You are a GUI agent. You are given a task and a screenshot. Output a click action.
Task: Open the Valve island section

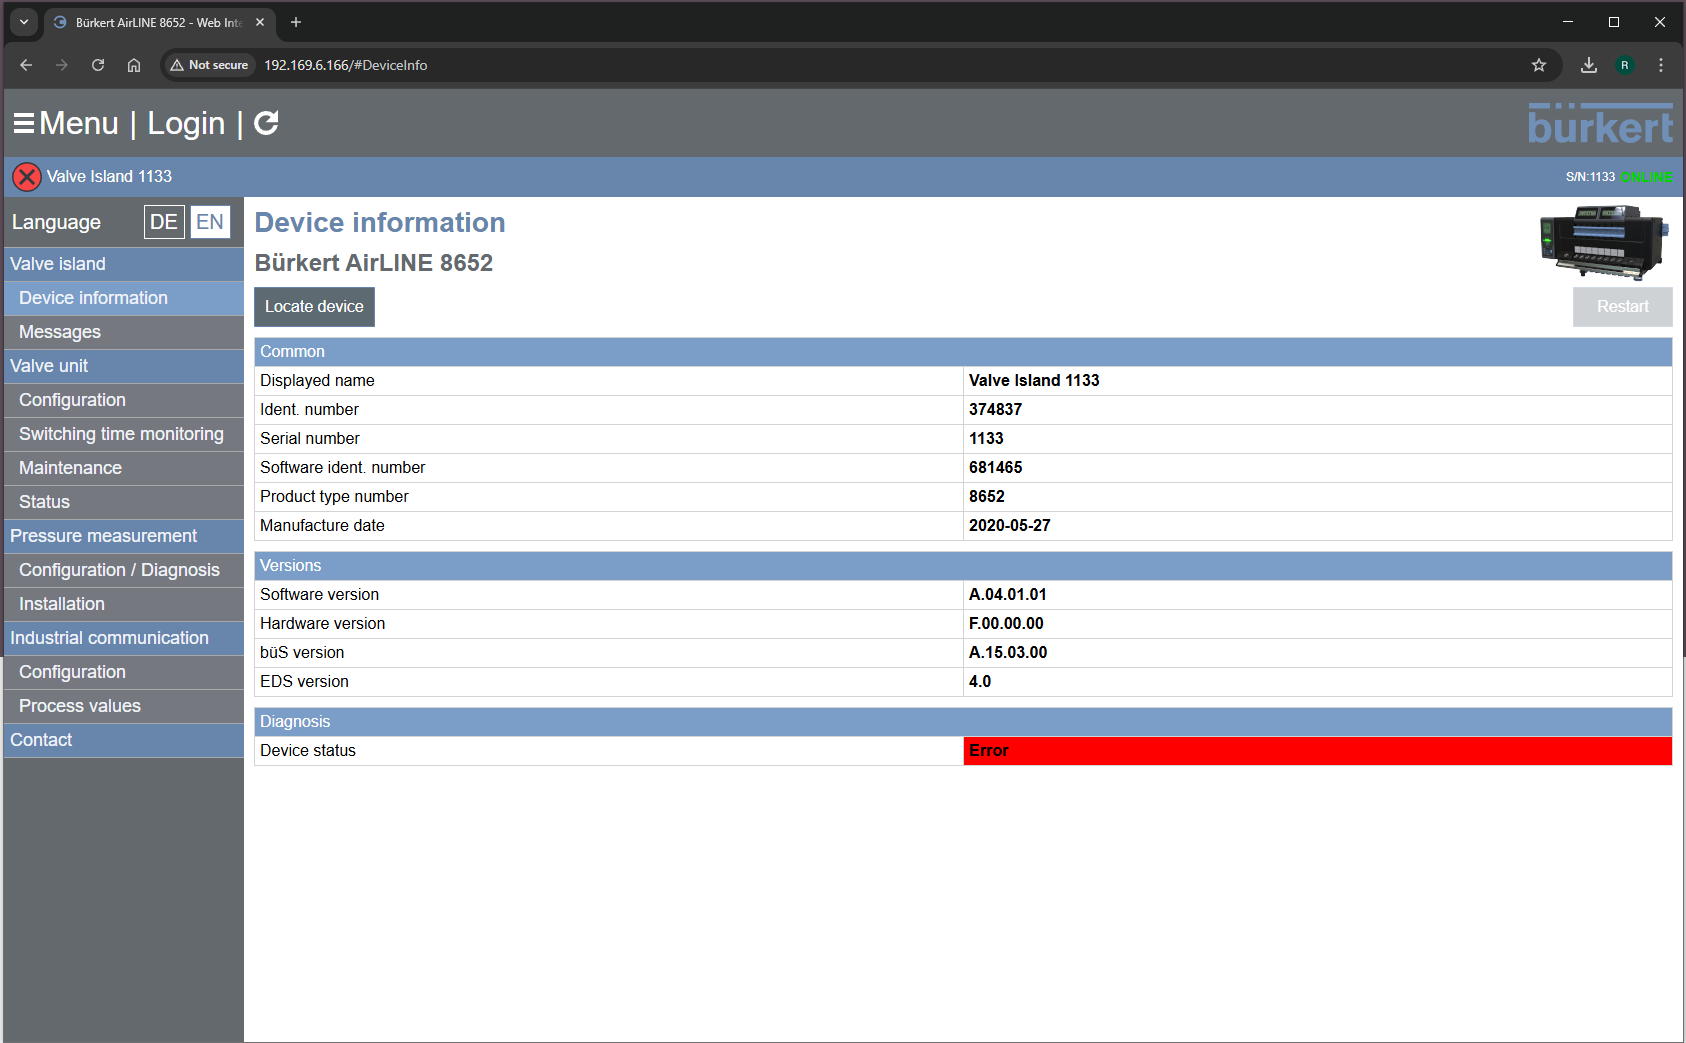point(124,264)
